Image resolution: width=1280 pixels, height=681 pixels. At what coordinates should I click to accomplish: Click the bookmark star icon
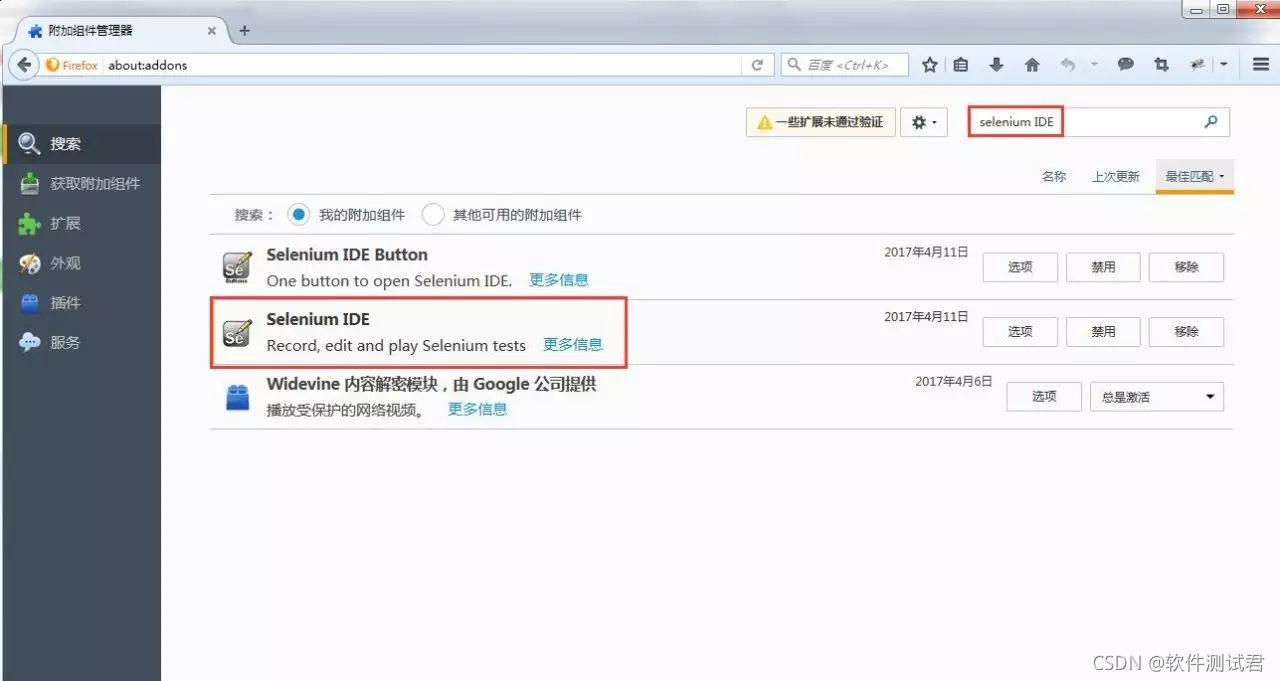pos(929,65)
